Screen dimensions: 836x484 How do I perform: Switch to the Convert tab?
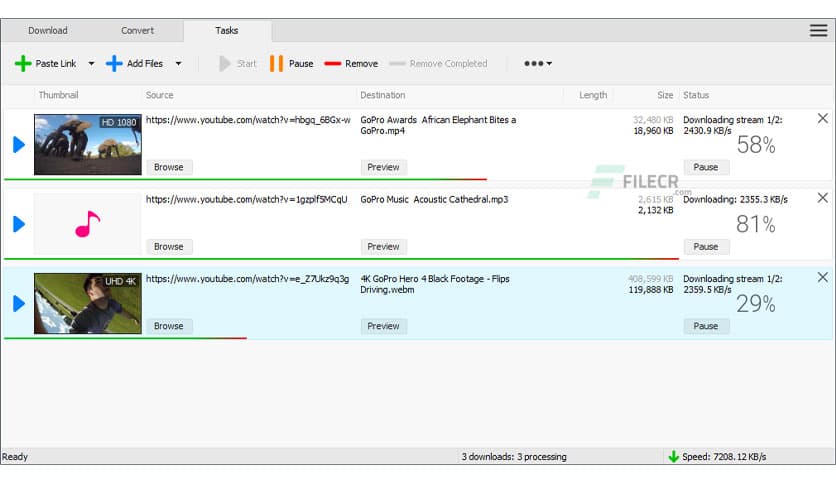pos(137,30)
